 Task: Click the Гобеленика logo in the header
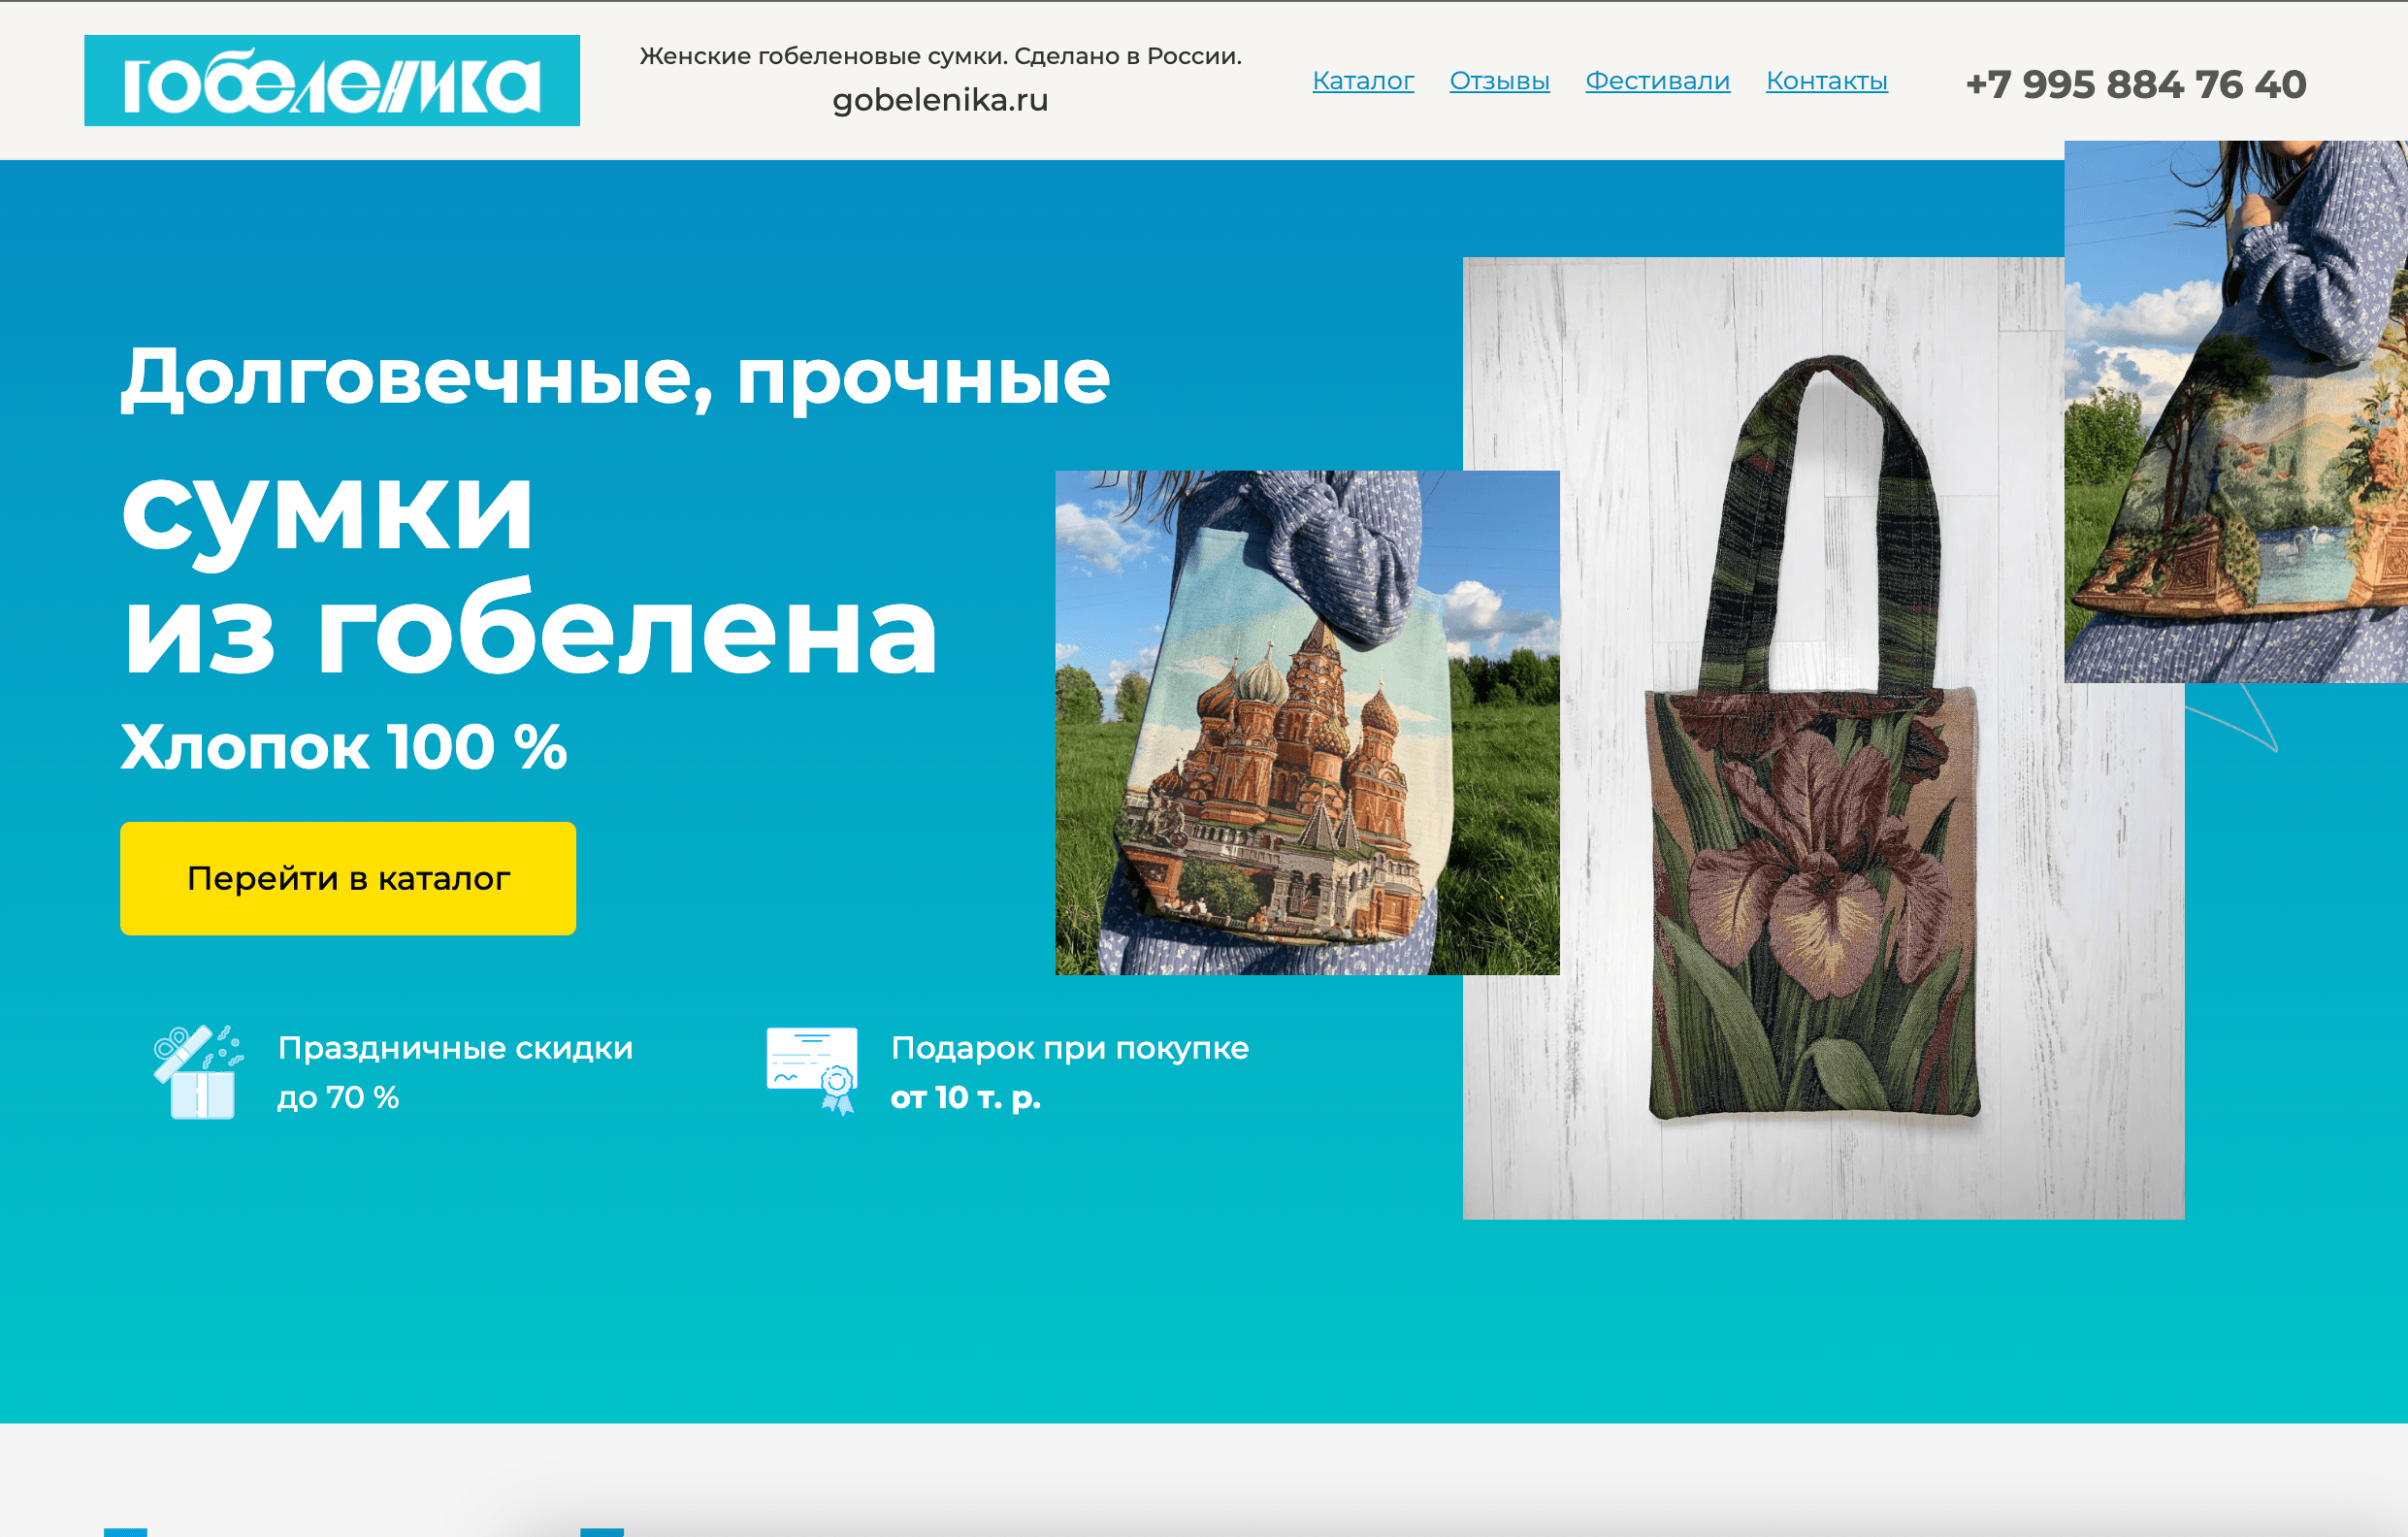point(331,80)
